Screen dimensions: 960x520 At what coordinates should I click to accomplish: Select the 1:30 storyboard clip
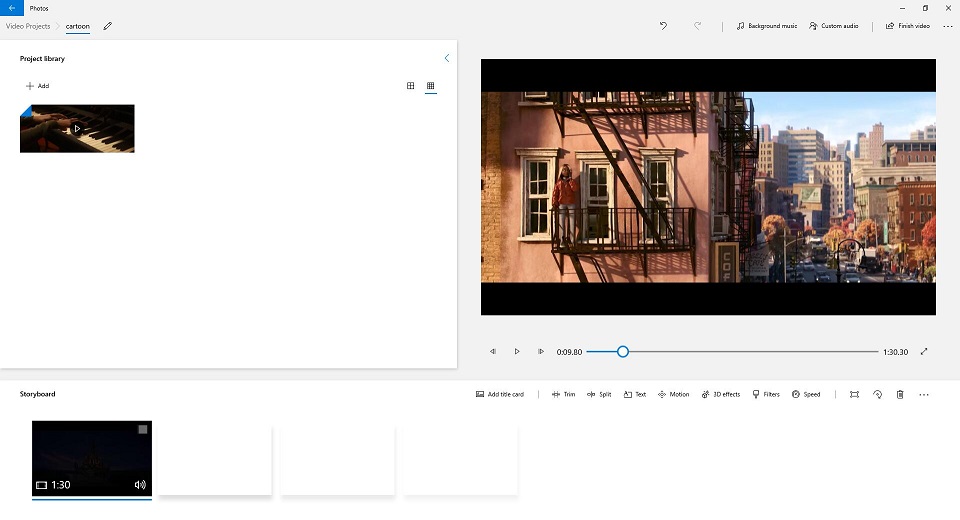click(x=92, y=458)
